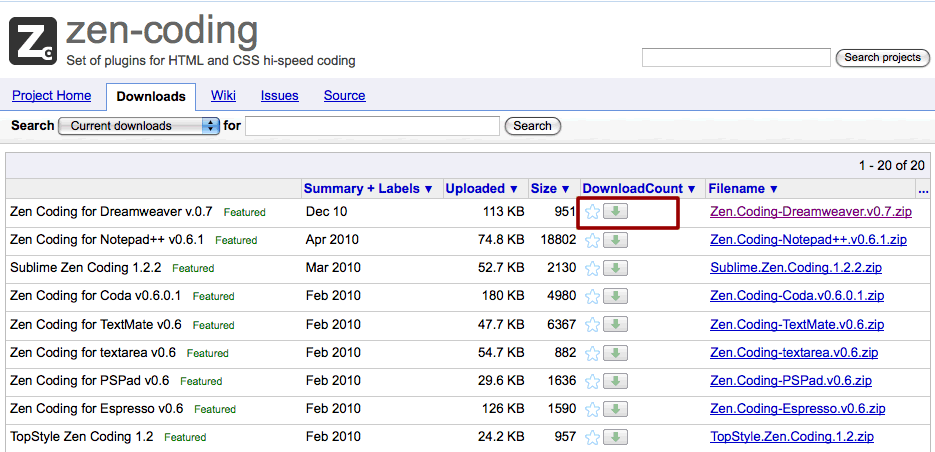Click green download arrow for Dreamweaver v.0.7
This screenshot has width=935, height=452.
(615, 211)
